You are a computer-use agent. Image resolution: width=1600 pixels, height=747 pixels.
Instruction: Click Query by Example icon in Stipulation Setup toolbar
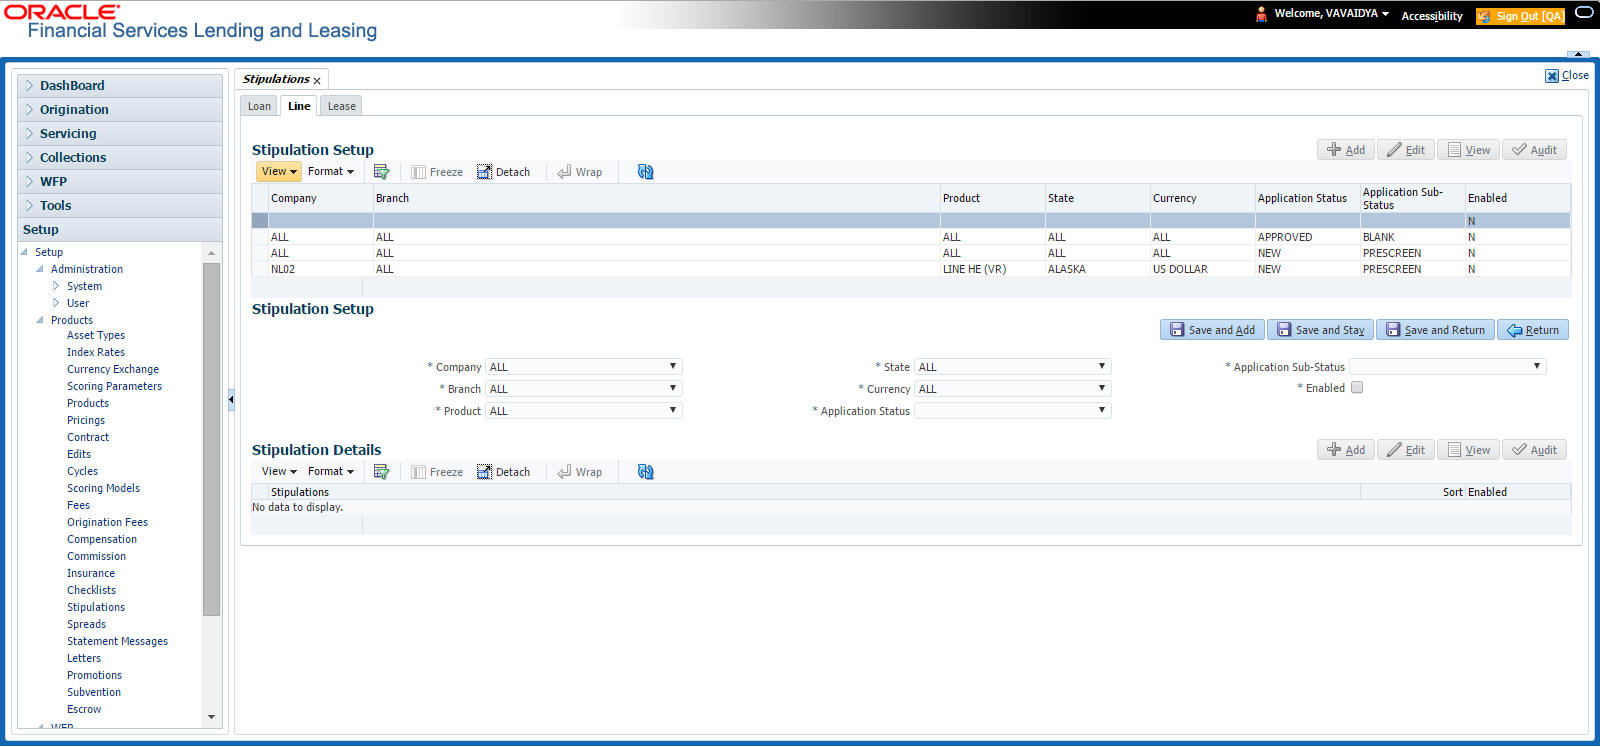pyautogui.click(x=381, y=172)
